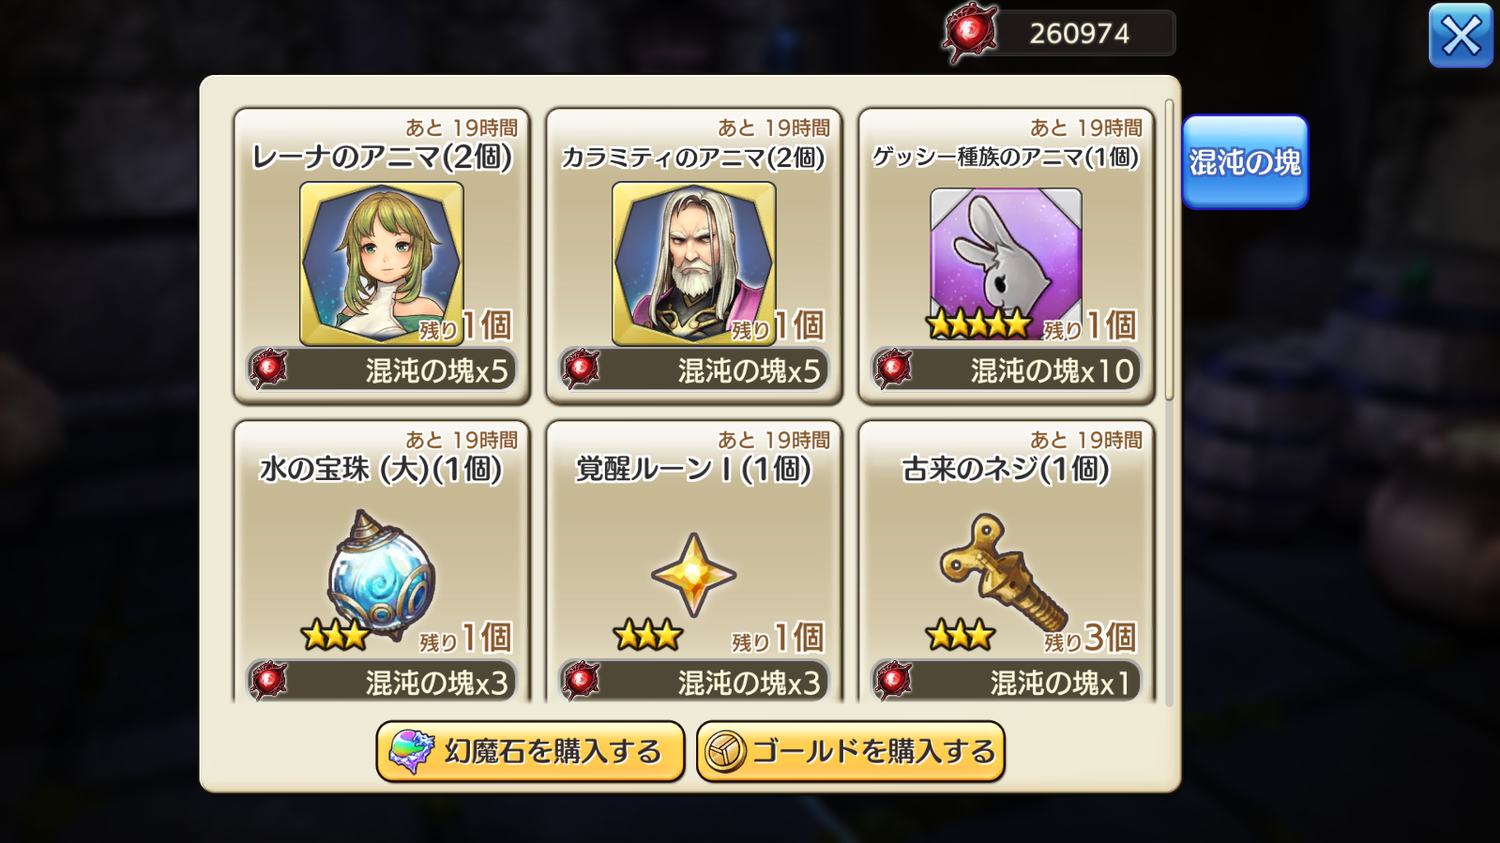Buy water orb for 混沌の塊x3
The image size is (1500, 843).
point(382,681)
